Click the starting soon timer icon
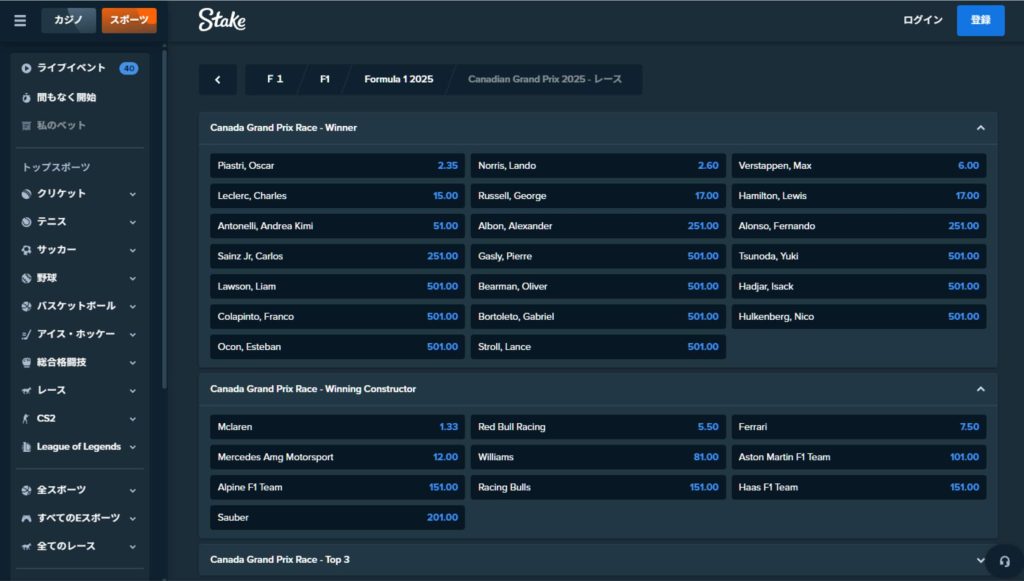Viewport: 1024px width, 581px height. [x=26, y=97]
